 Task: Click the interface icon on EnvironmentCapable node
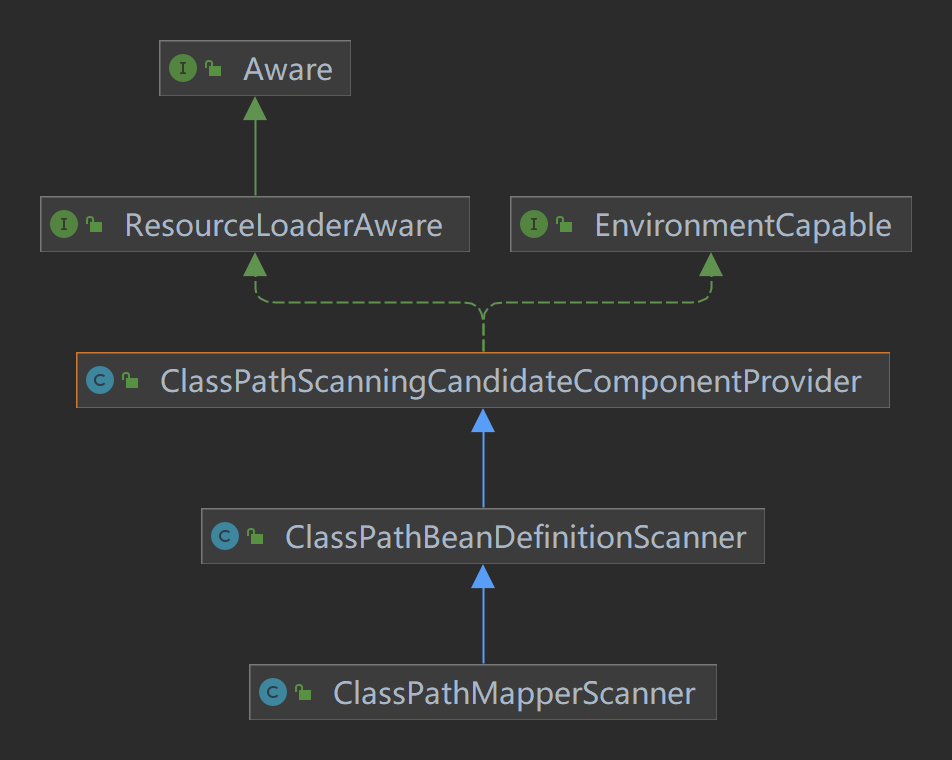(534, 224)
